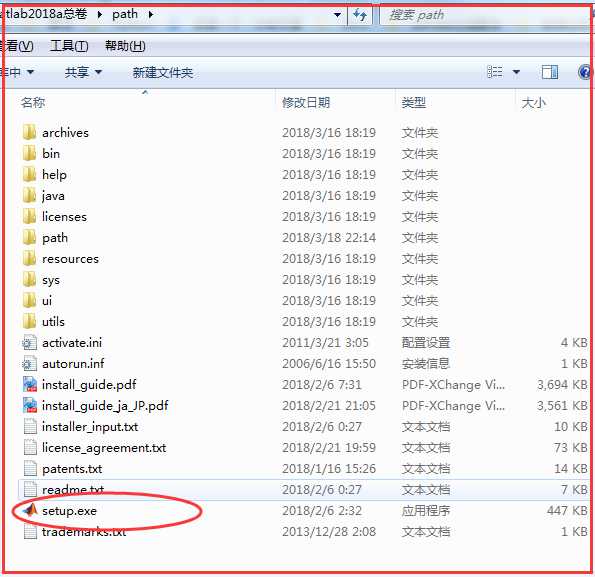Open the bin folder icon
This screenshot has width=595, height=577.
click(x=30, y=153)
